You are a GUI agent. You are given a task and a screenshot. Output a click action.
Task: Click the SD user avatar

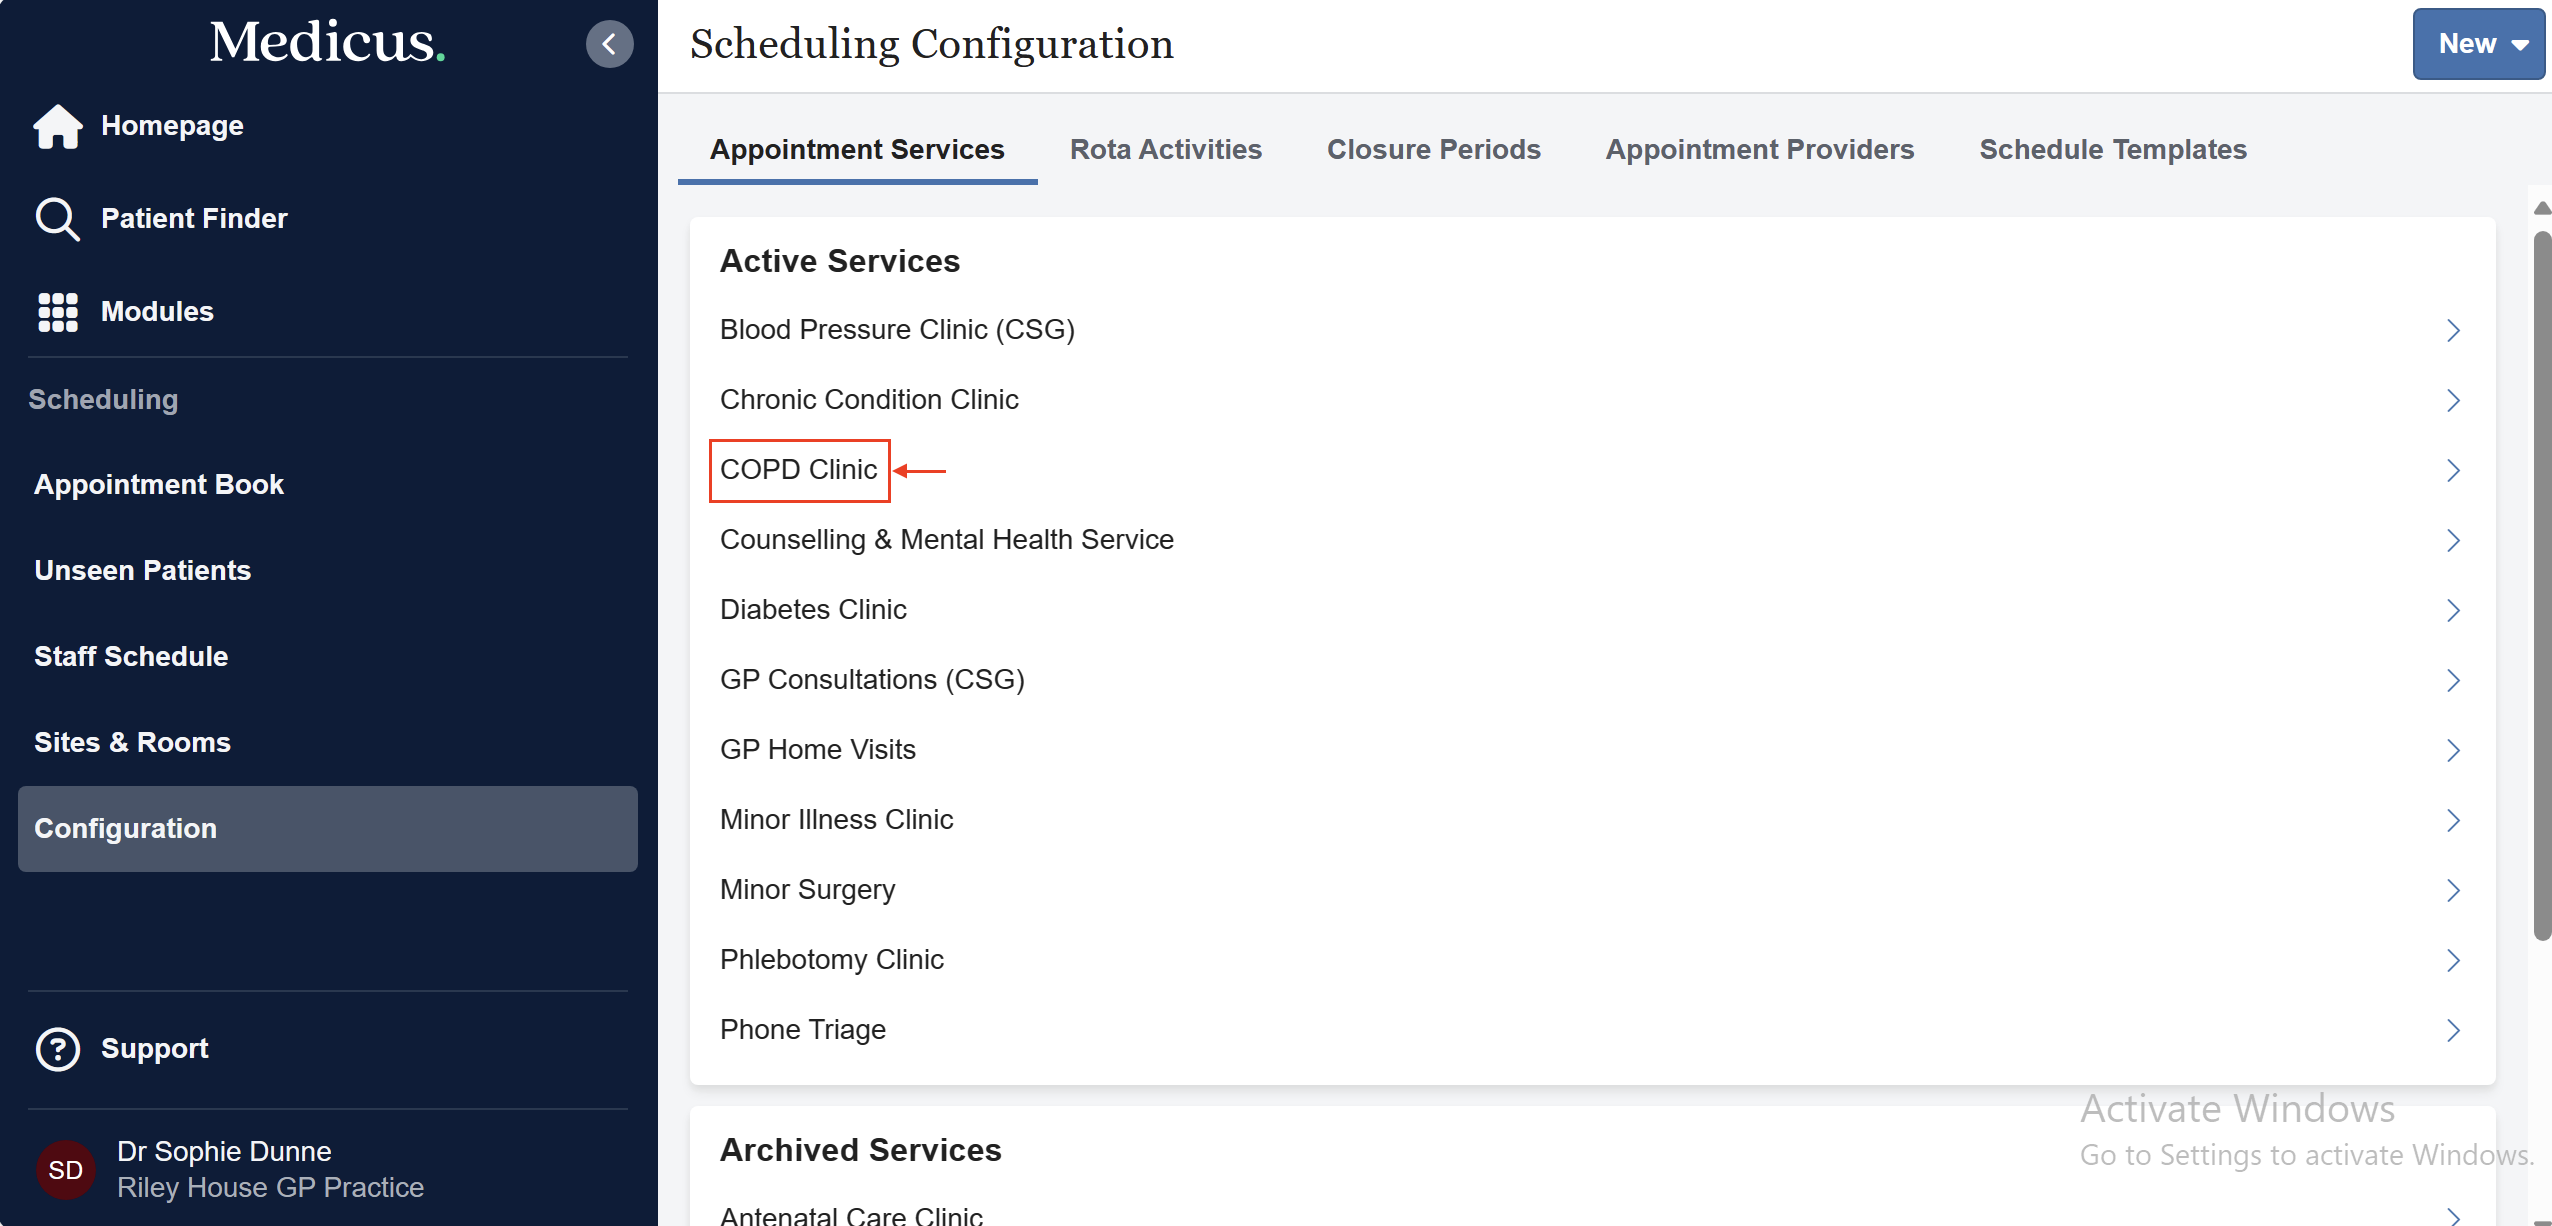65,1169
